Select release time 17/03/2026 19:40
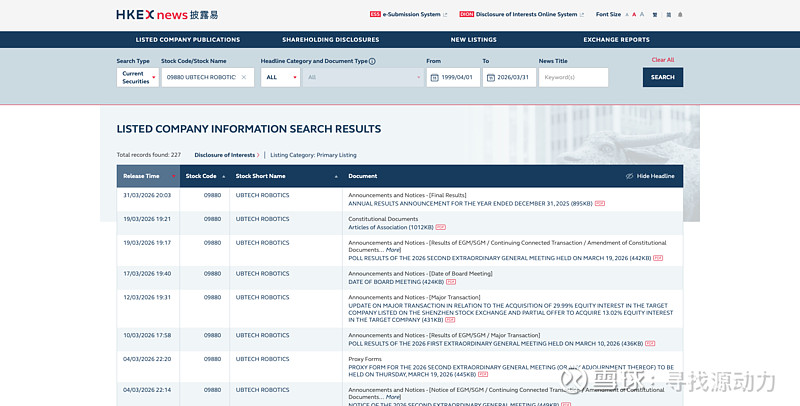 click(147, 274)
